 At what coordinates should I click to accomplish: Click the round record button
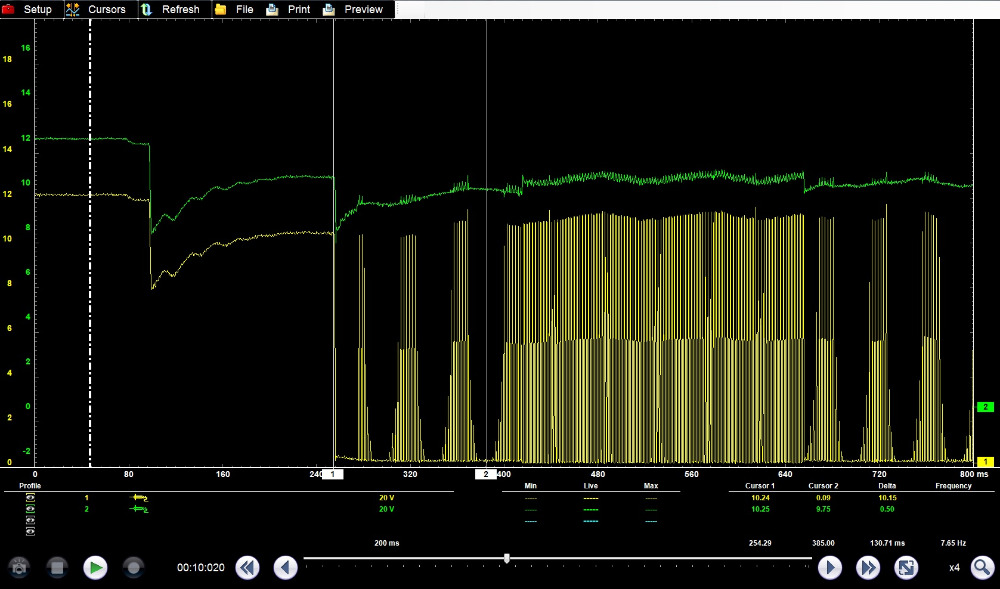[x=132, y=567]
